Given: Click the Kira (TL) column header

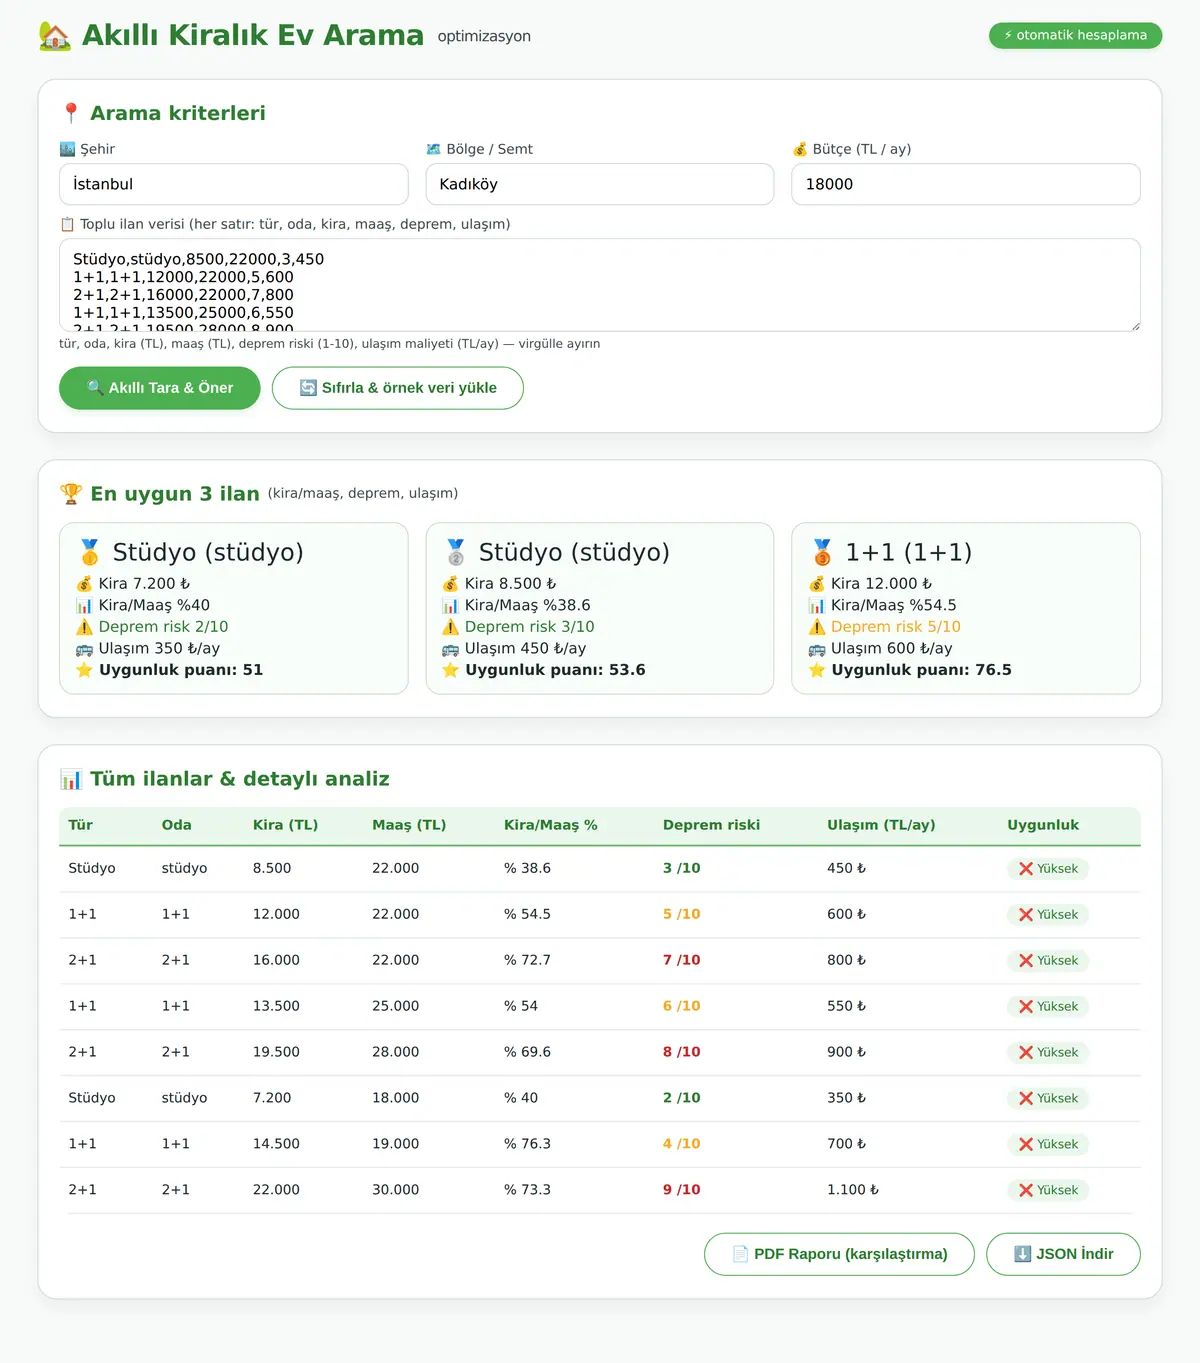Looking at the screenshot, I should coord(285,825).
